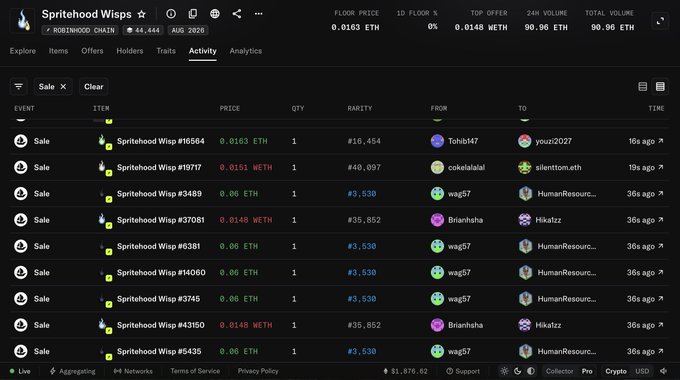Image resolution: width=680 pixels, height=380 pixels.
Task: Open the Analytics tab
Action: [x=245, y=51]
